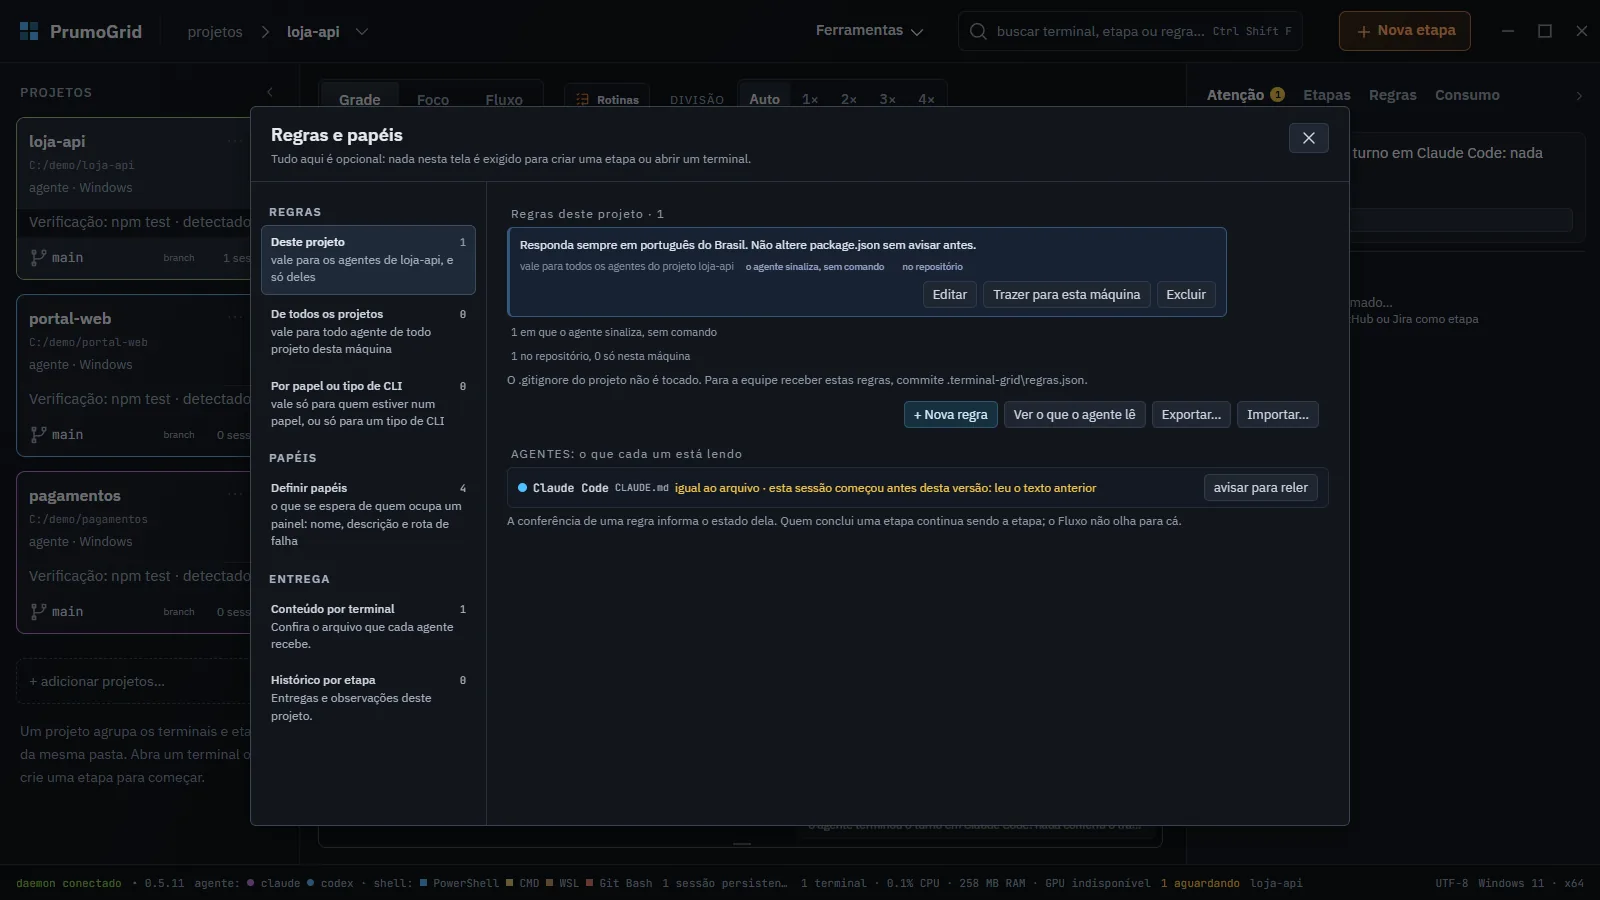Open the 'Definir papéis' section
The height and width of the screenshot is (900, 1600).
pyautogui.click(x=368, y=515)
